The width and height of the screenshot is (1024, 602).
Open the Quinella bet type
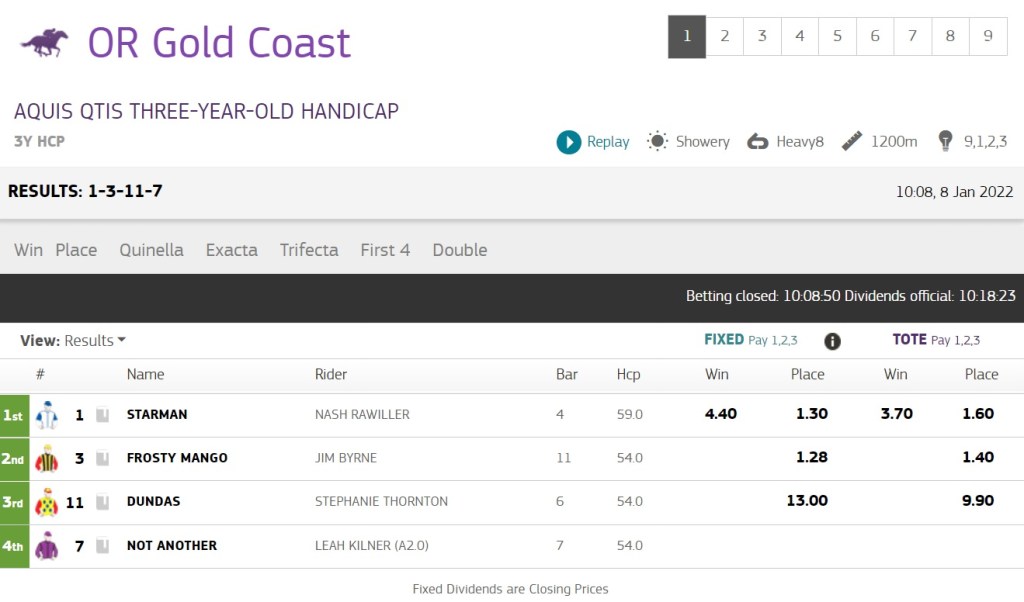pyautogui.click(x=151, y=250)
